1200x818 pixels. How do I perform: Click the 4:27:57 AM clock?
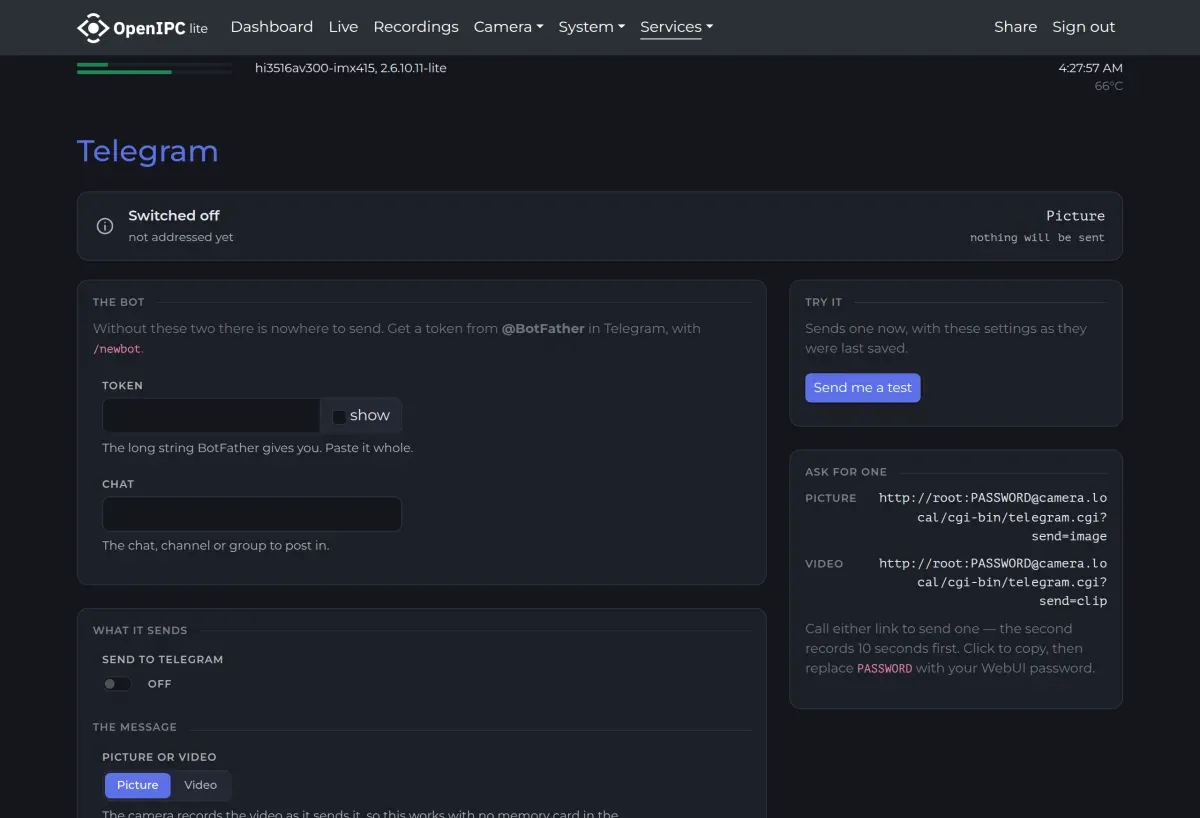[x=1090, y=68]
